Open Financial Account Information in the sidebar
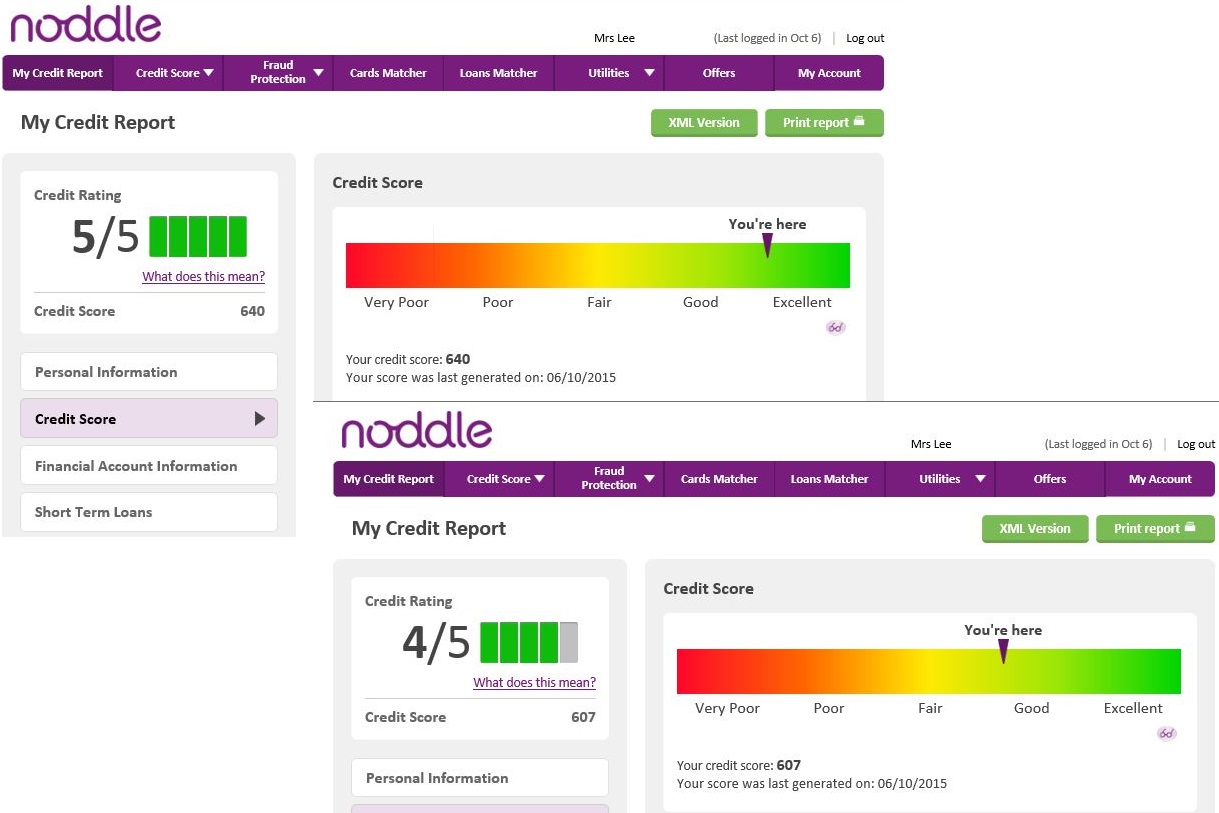Viewport: 1219px width, 813px height. point(149,466)
